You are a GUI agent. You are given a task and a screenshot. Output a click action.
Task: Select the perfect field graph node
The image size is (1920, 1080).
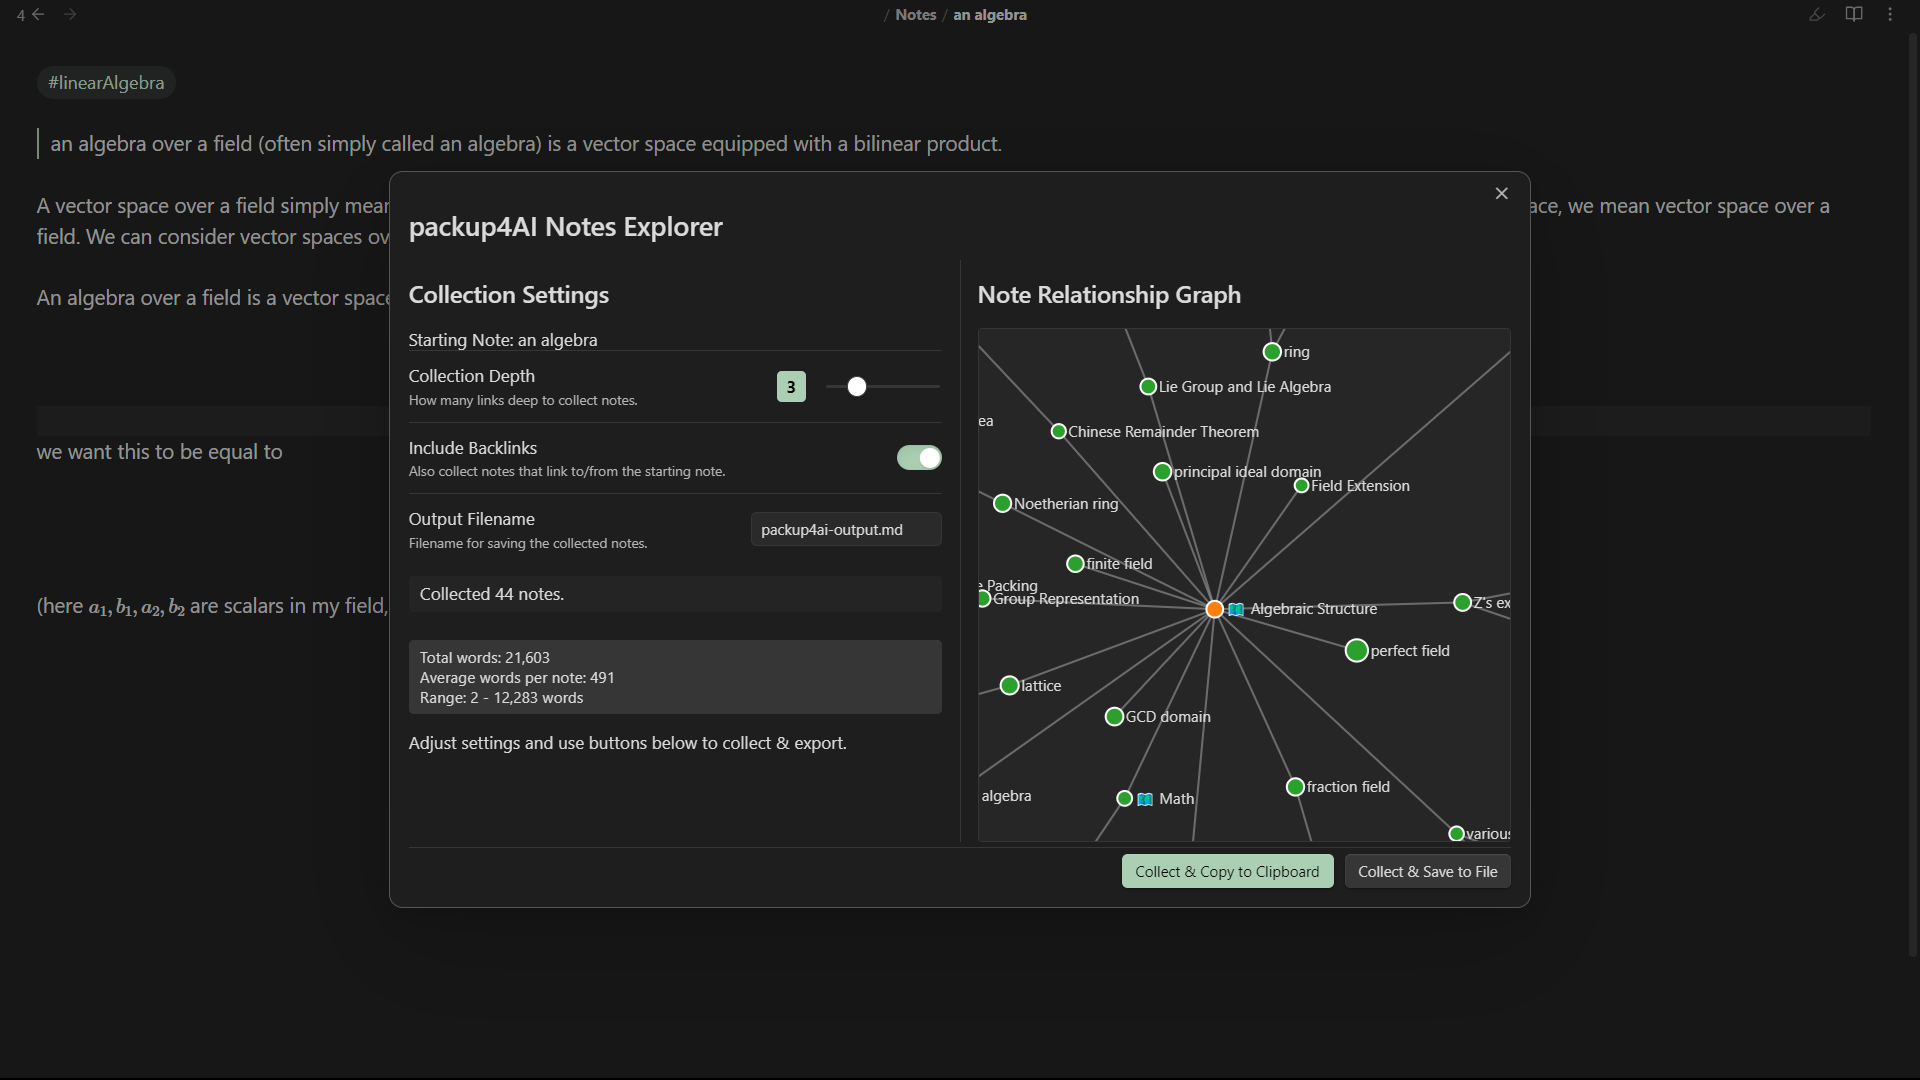[x=1356, y=651]
